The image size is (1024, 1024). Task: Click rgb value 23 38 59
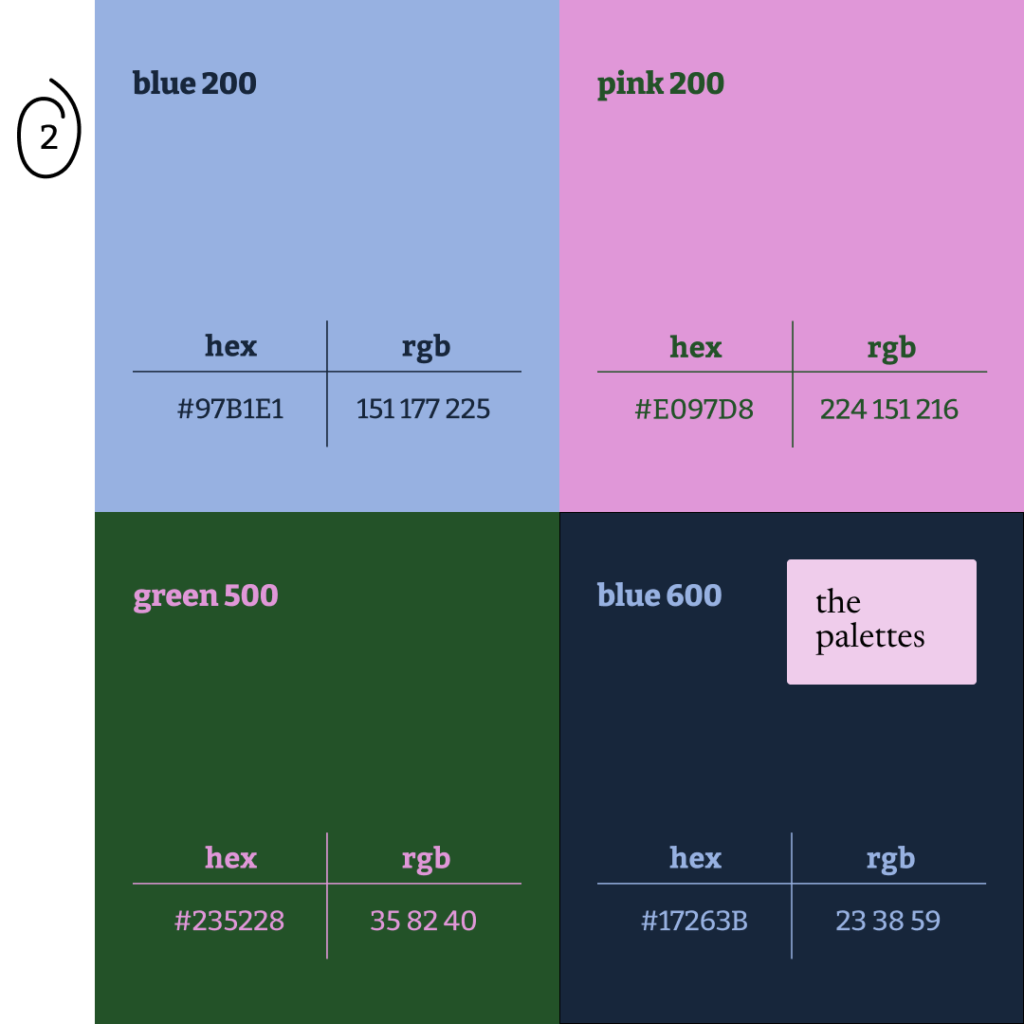pos(888,921)
